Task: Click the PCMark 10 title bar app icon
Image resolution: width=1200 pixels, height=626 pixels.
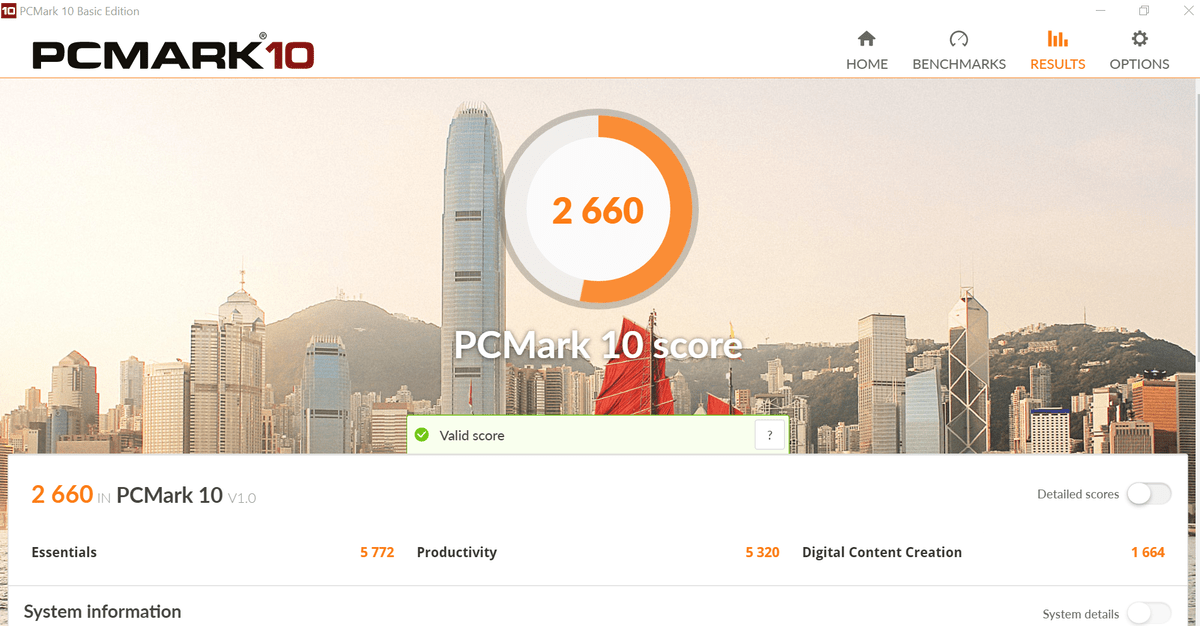Action: pyautogui.click(x=8, y=11)
